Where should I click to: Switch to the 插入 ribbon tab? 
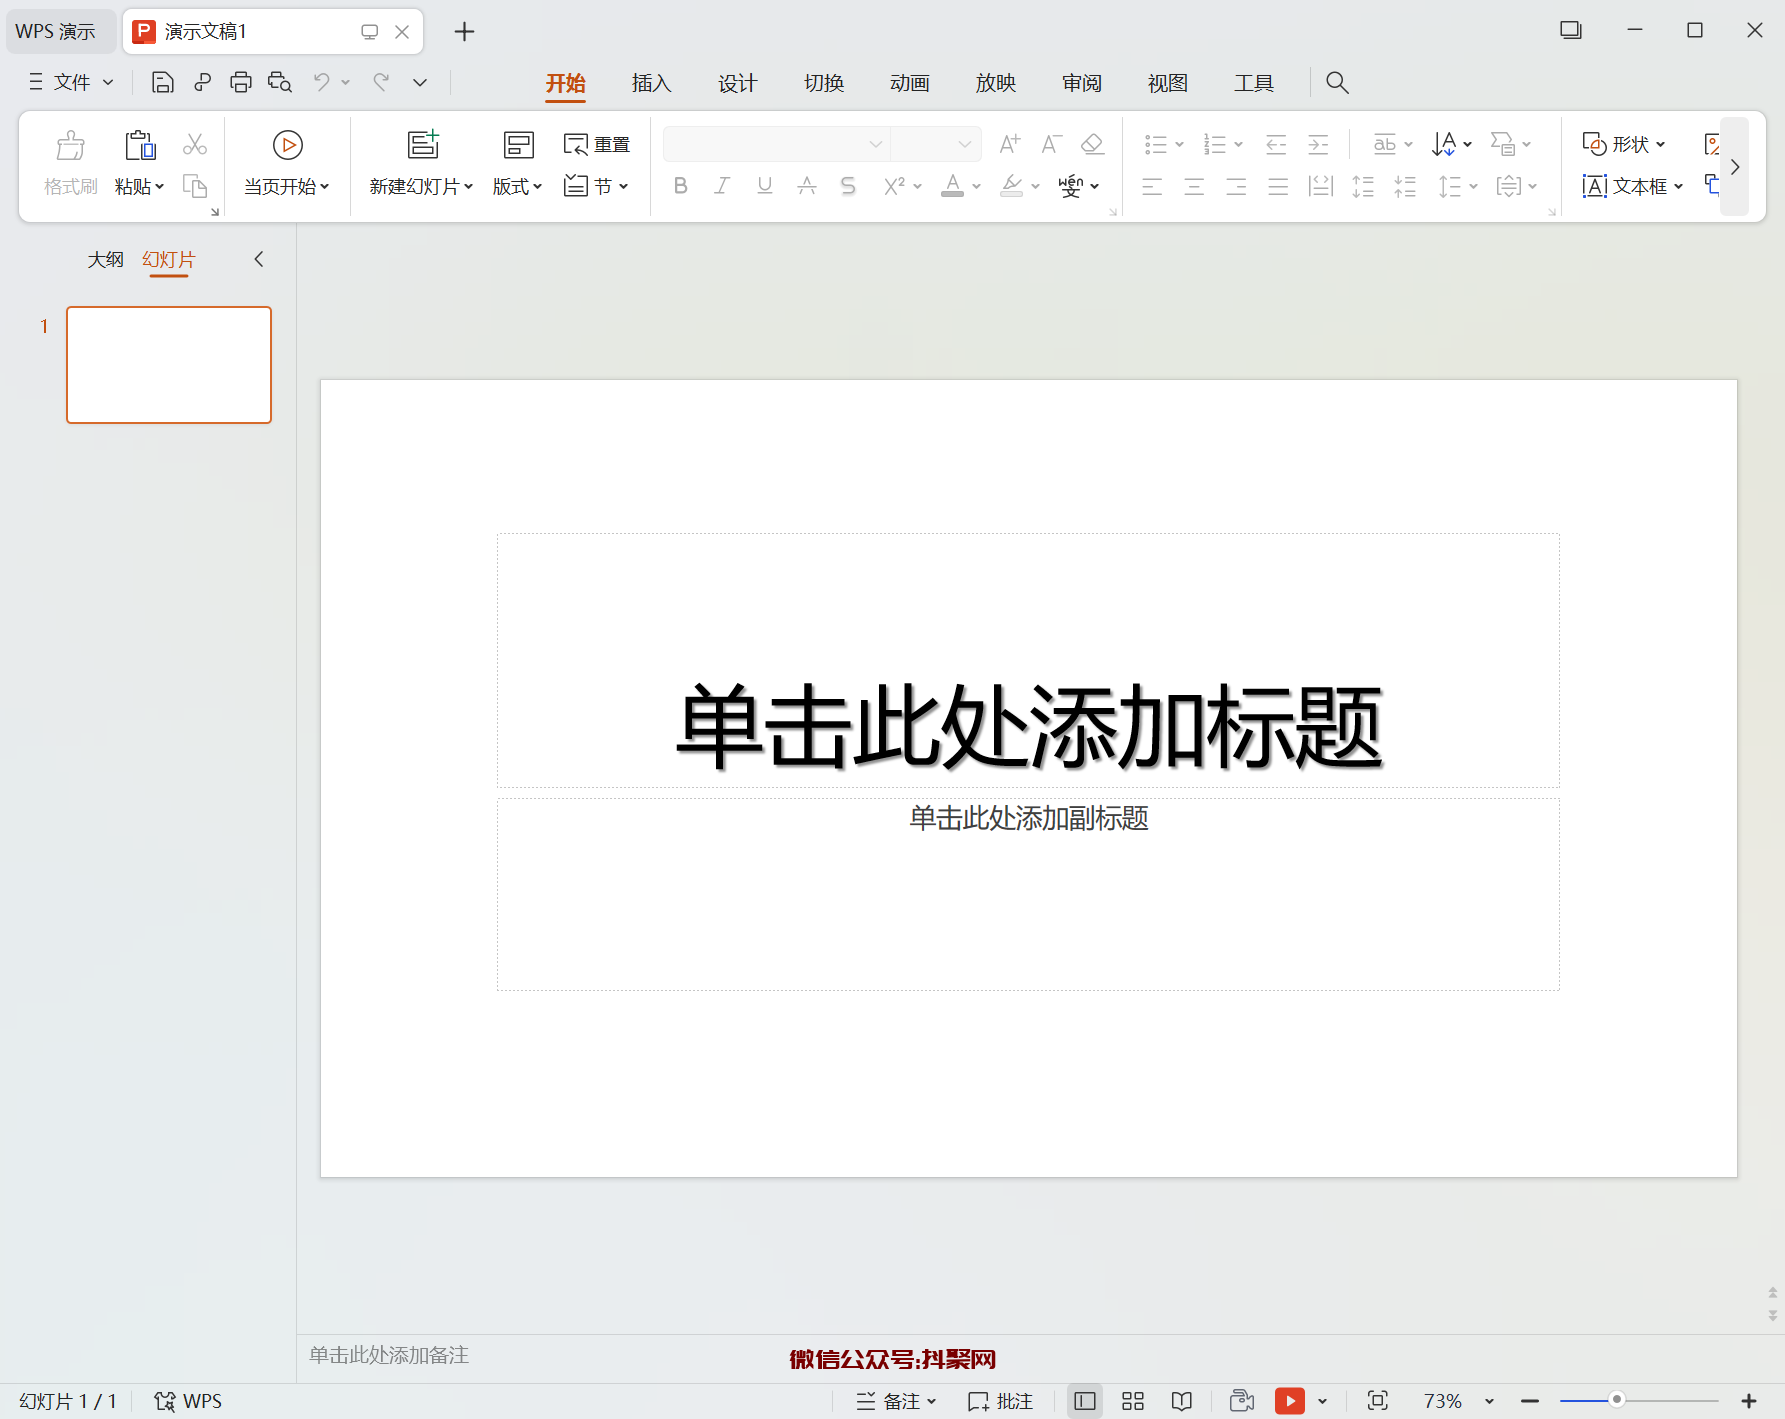(651, 83)
